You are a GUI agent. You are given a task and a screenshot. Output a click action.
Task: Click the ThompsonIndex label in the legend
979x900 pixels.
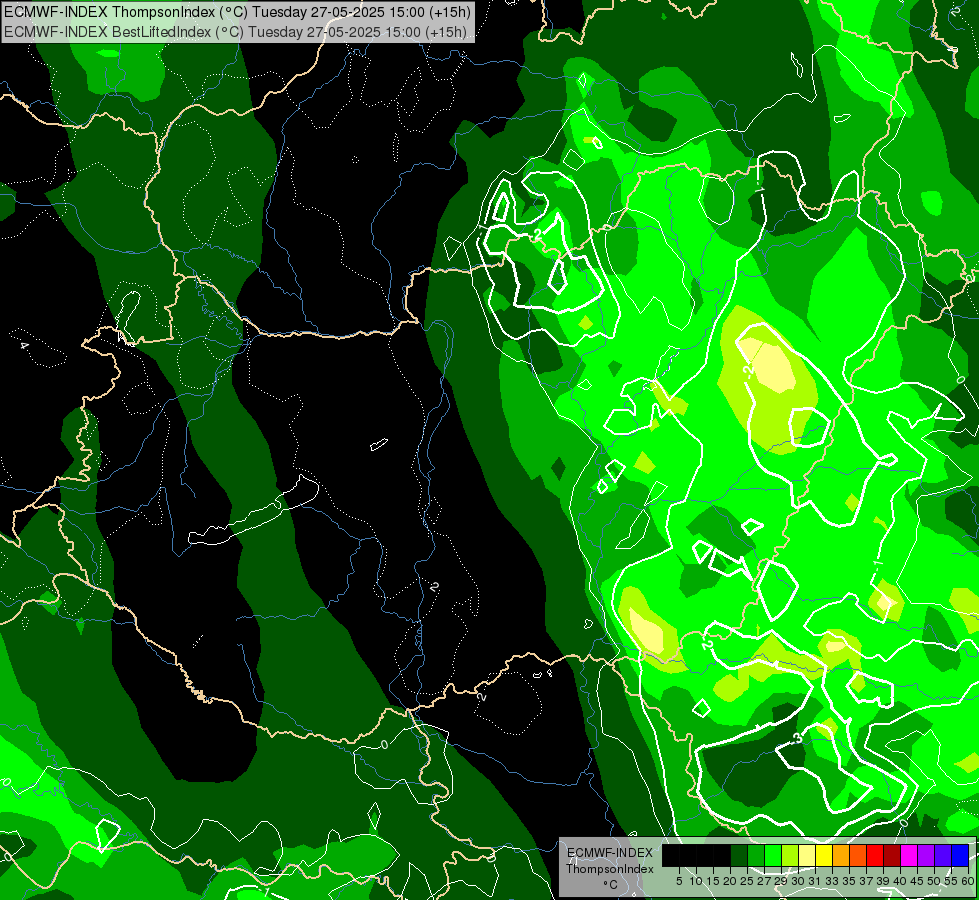click(609, 869)
